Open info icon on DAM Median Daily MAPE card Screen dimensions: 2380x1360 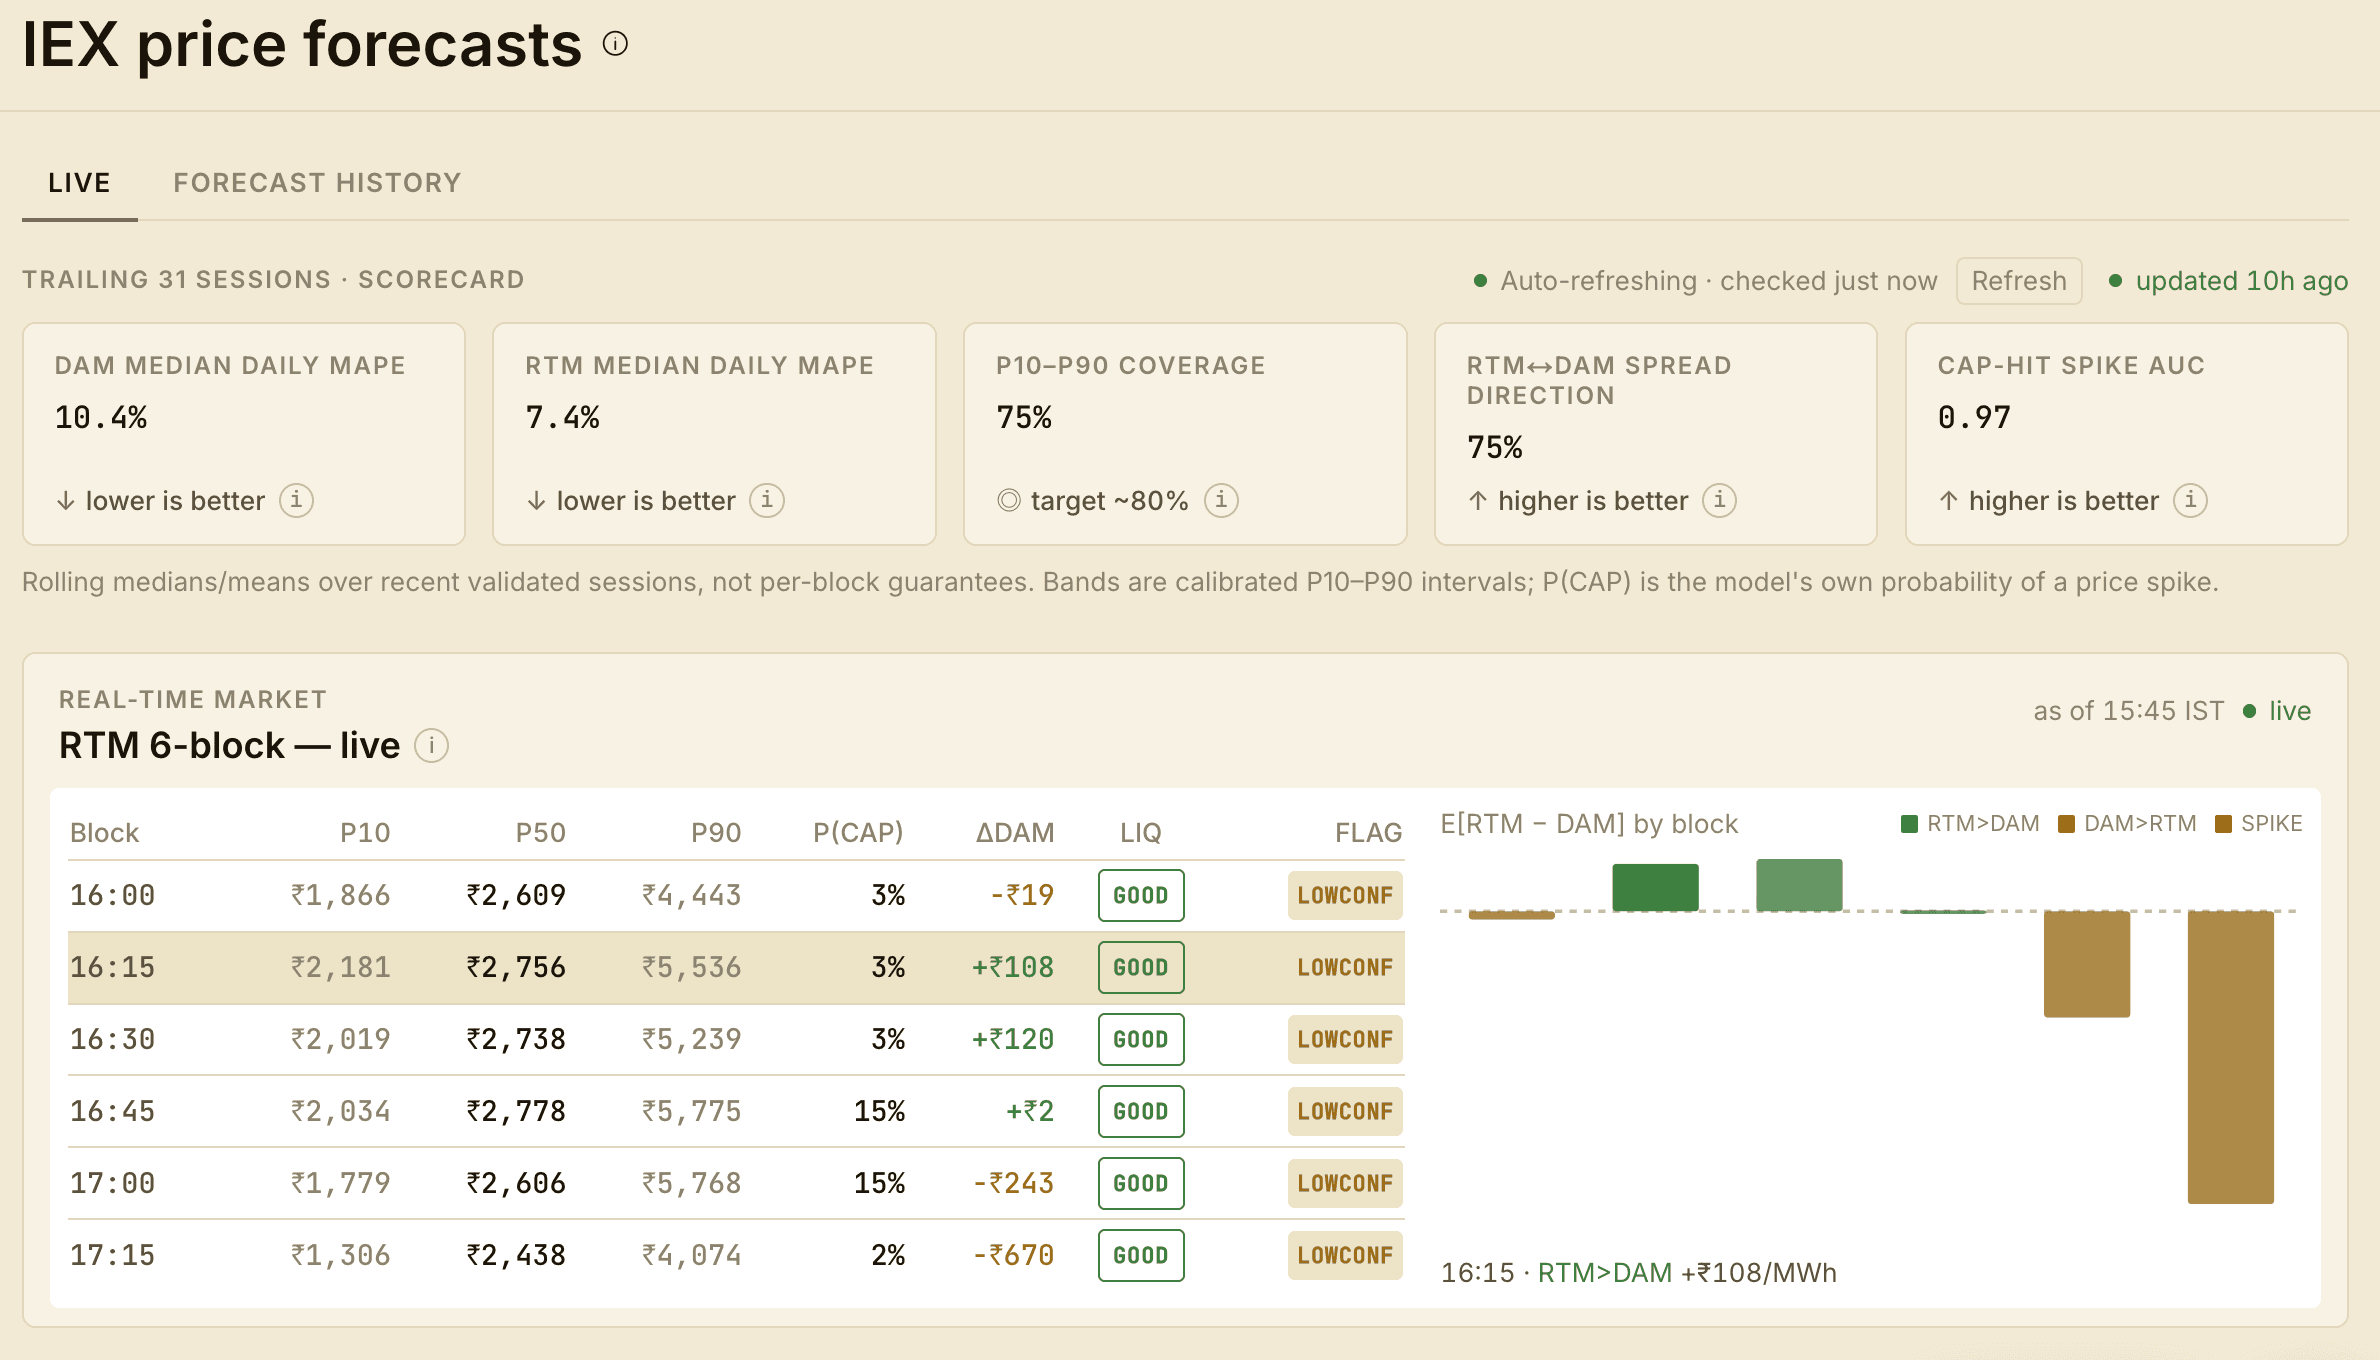[x=296, y=500]
